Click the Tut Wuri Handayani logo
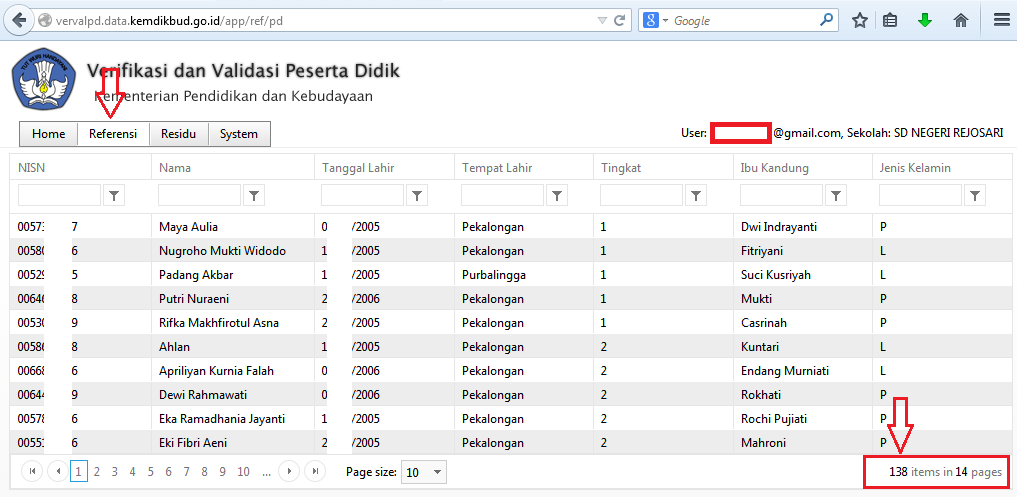This screenshot has height=497, width=1017. (x=43, y=78)
